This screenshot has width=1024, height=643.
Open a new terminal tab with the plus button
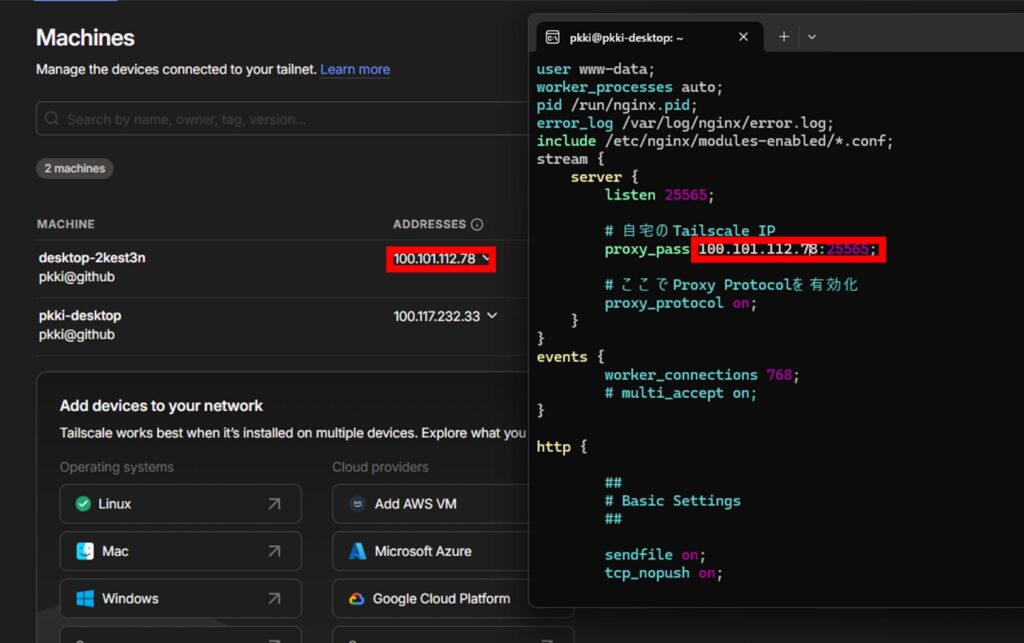(782, 36)
